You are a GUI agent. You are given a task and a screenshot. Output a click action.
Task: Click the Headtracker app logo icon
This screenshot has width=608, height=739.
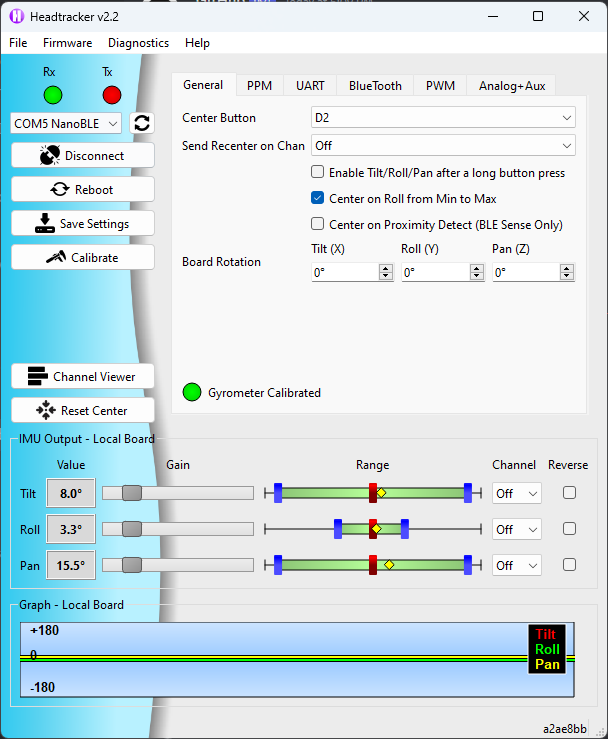point(17,16)
